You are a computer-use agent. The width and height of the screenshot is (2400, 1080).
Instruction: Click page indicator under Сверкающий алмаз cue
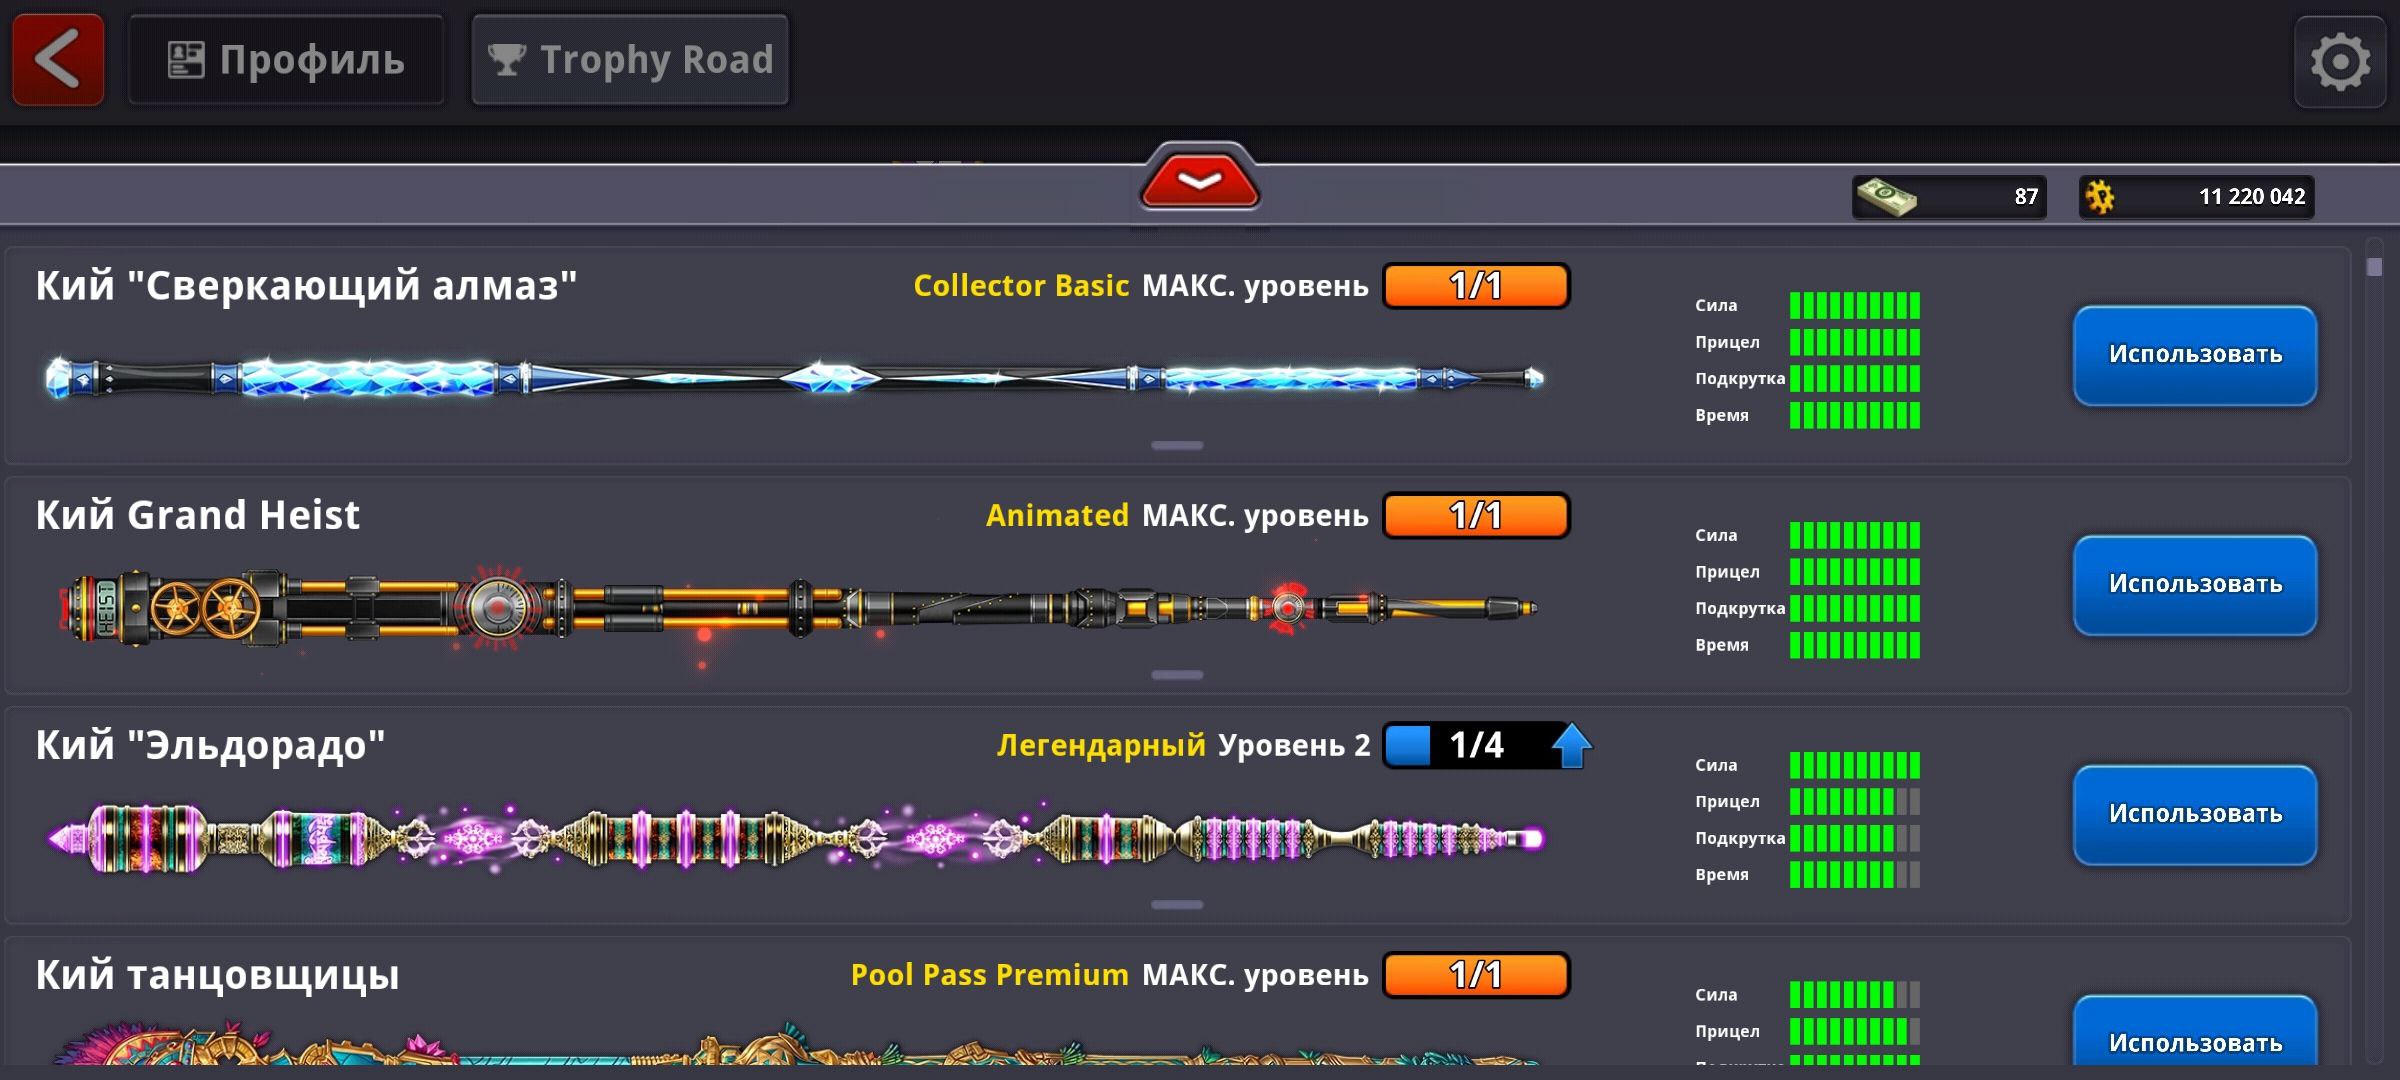pos(1177,445)
